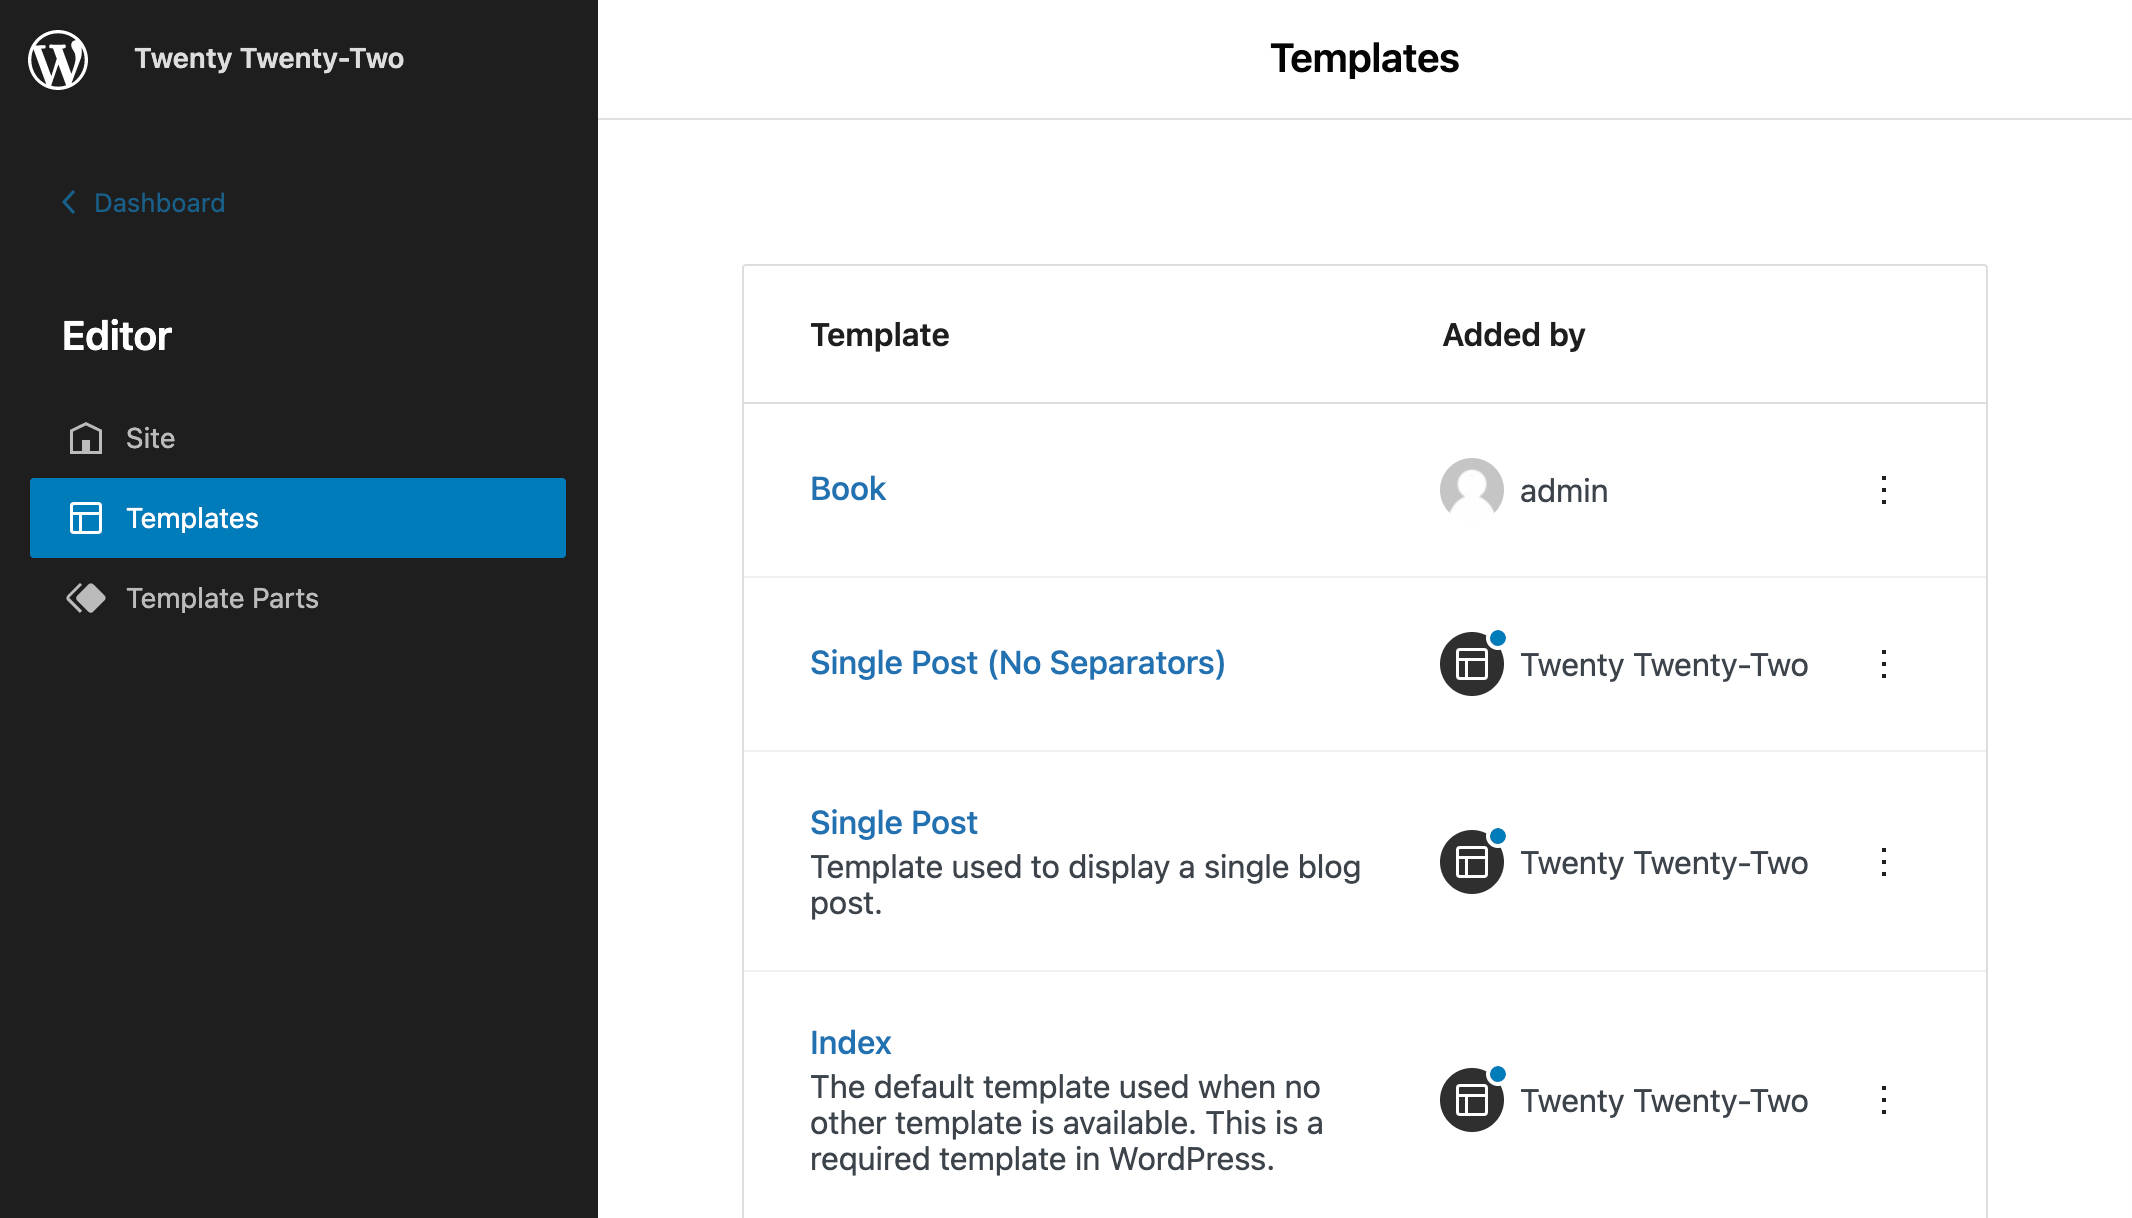Image resolution: width=2132 pixels, height=1218 pixels.
Task: Open the Book template options menu
Action: tap(1885, 489)
